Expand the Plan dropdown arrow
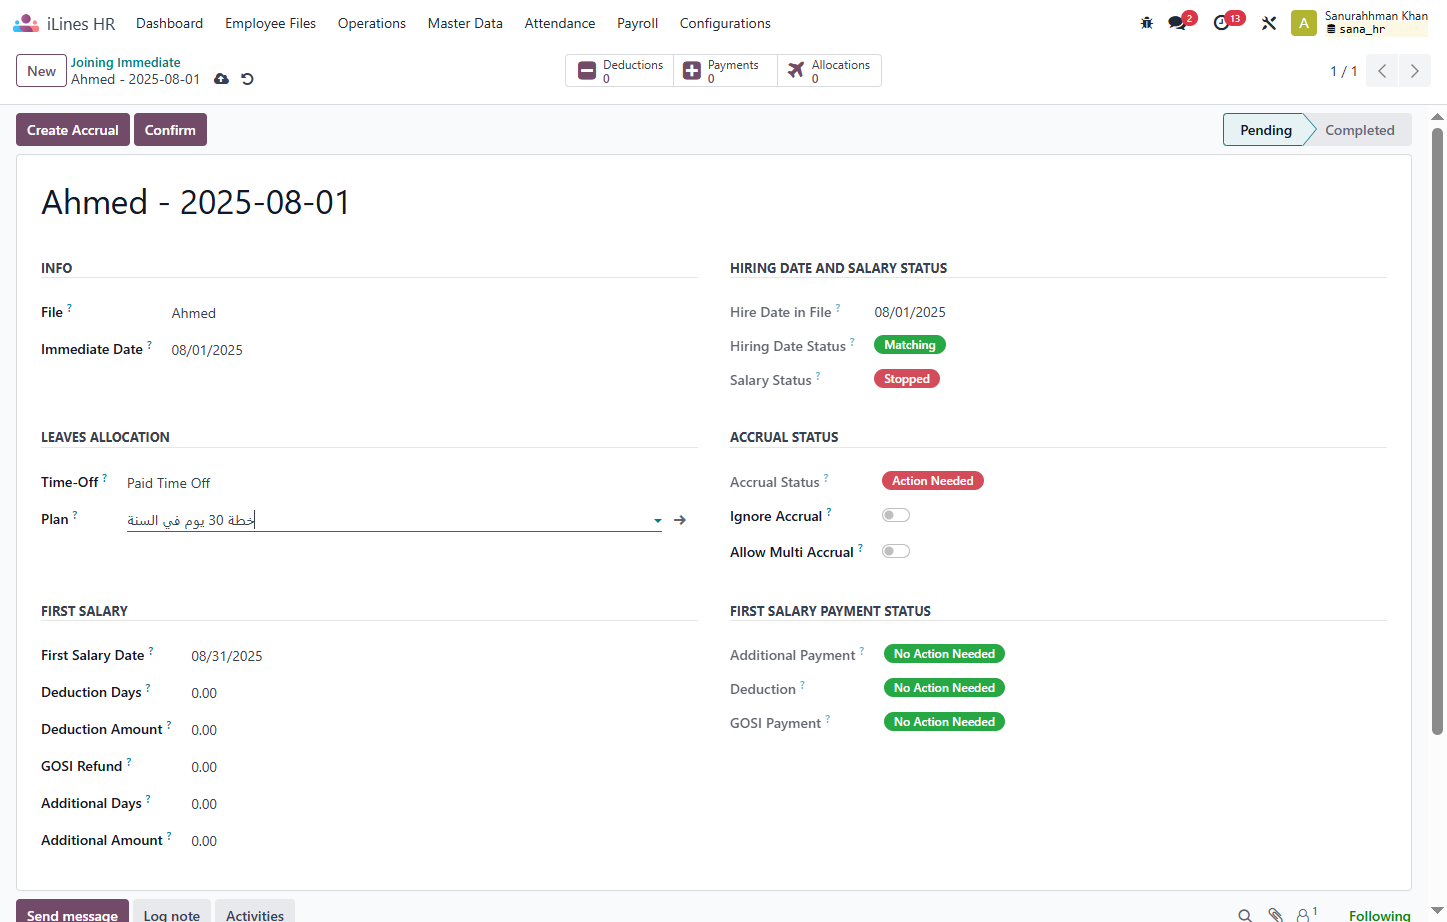Screen dimensions: 1447x922 point(657,520)
